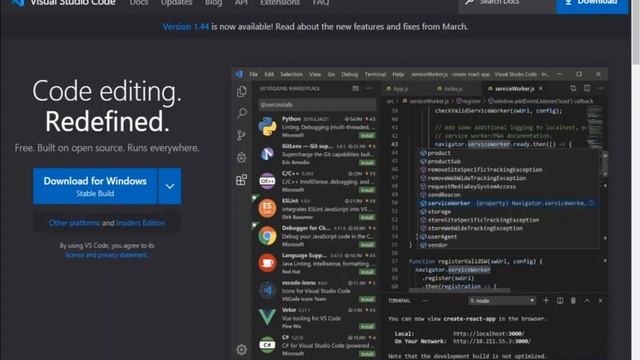Screen dimensions: 640x360
Task: Go to the Extensions page in site navigation
Action: [280, 3]
